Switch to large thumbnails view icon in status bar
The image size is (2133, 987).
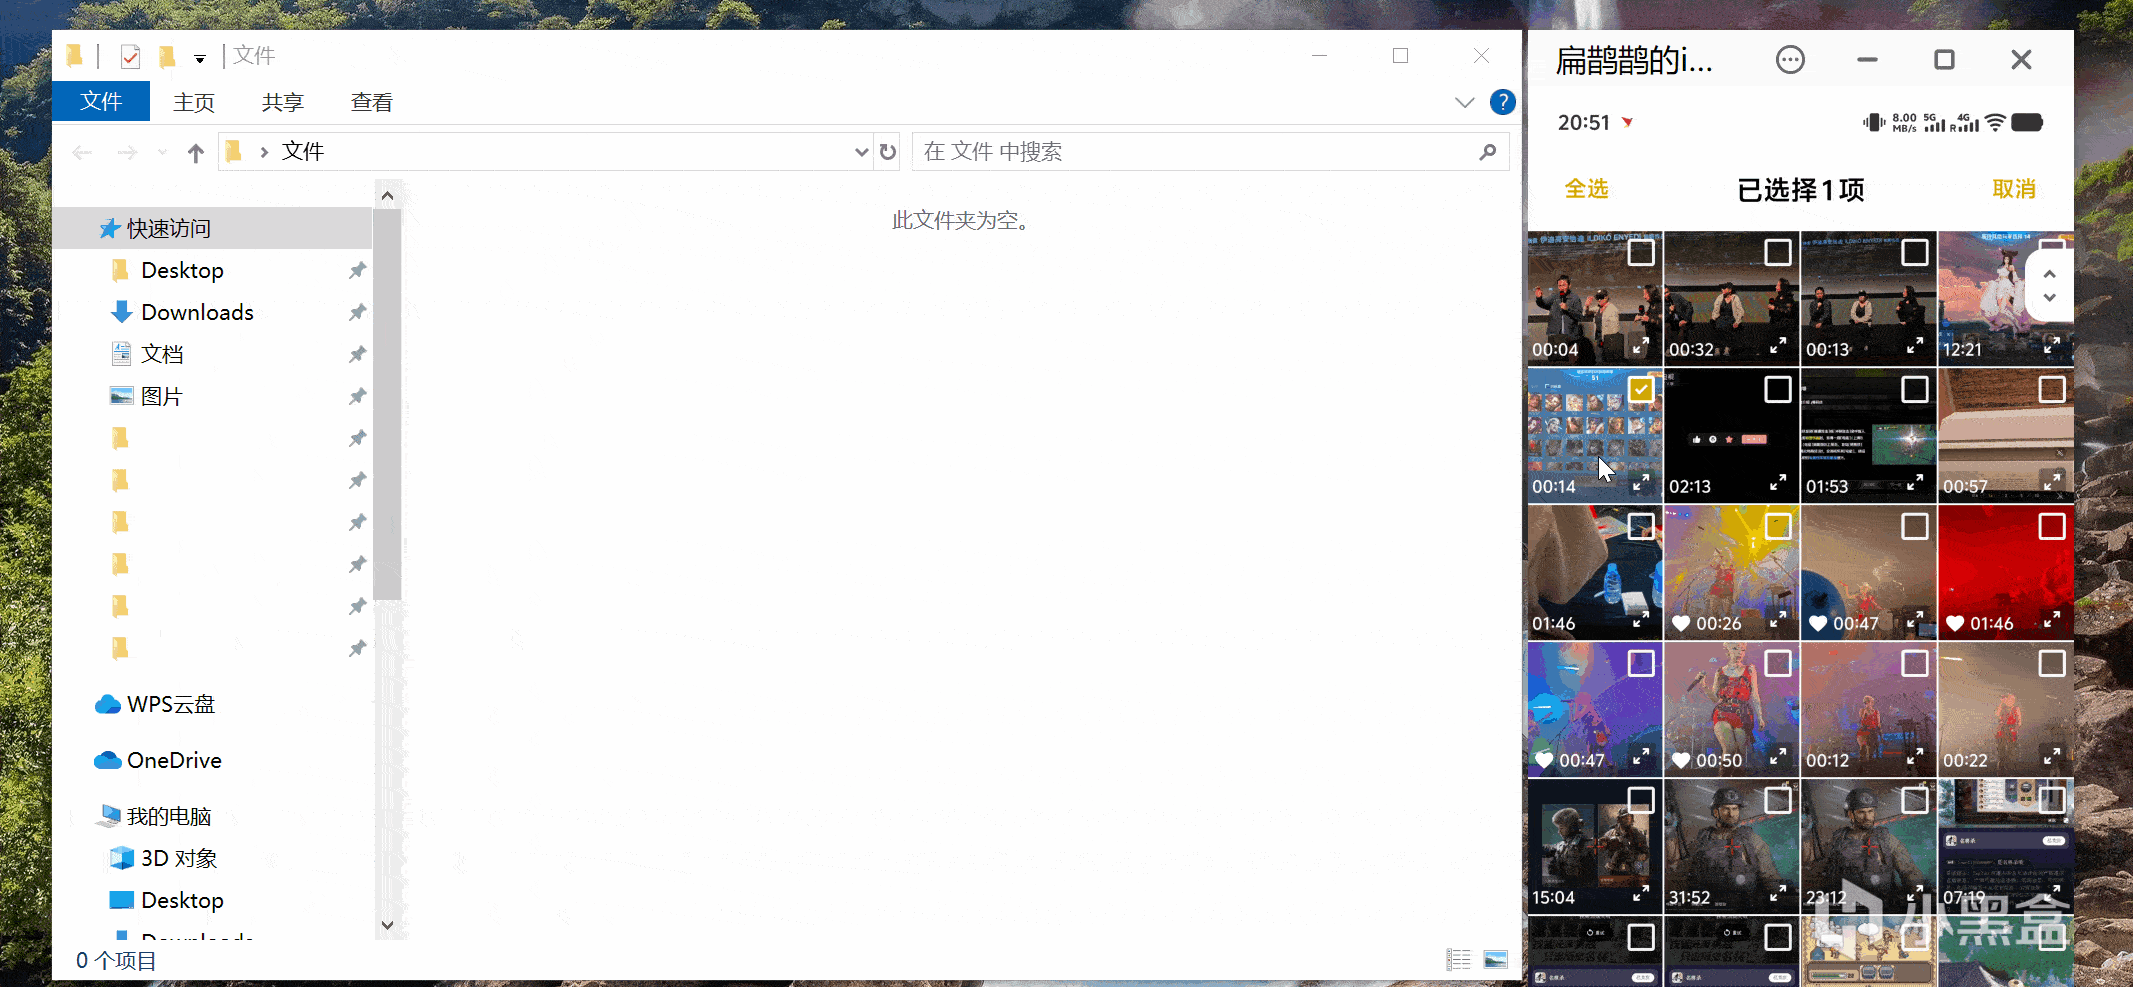1496,960
